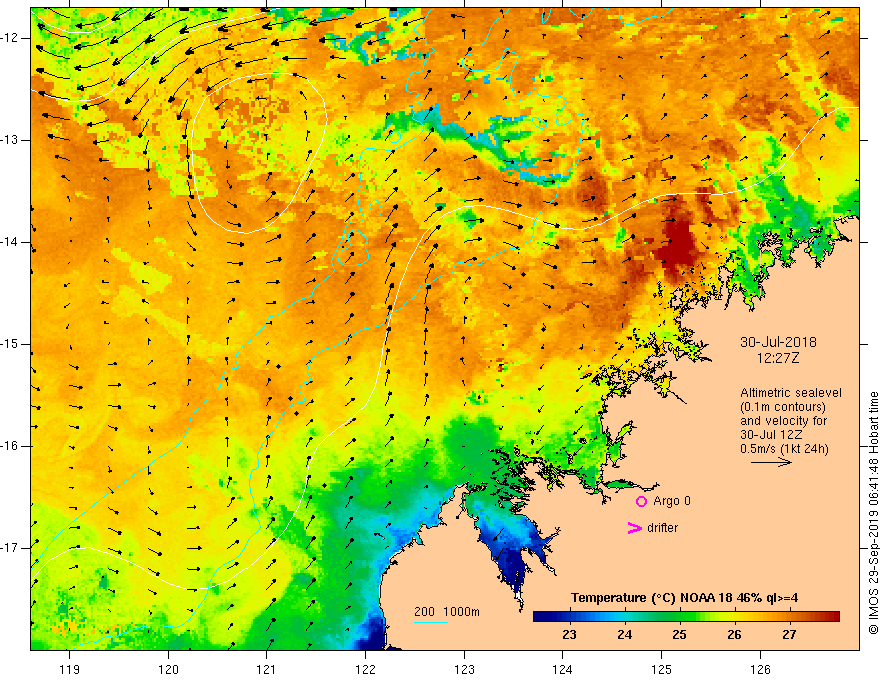Click the colorbar tick label '27'

tap(789, 635)
